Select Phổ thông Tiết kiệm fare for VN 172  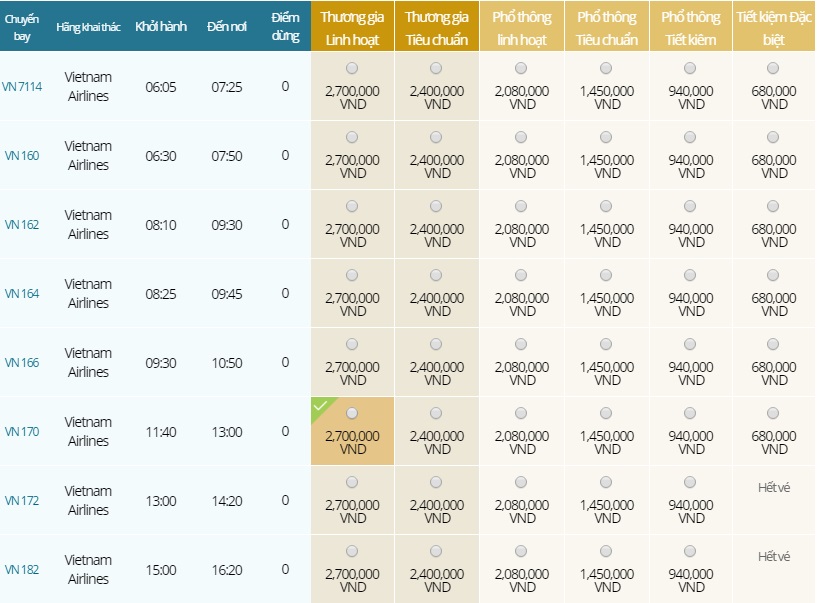pos(690,482)
